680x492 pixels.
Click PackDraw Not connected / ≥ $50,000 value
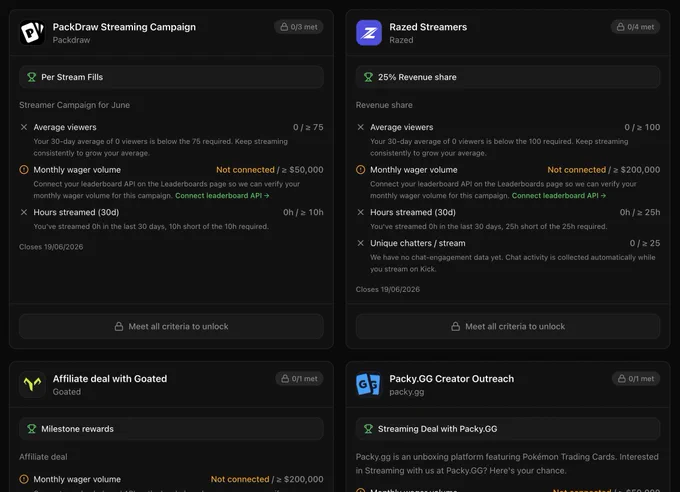click(x=270, y=170)
